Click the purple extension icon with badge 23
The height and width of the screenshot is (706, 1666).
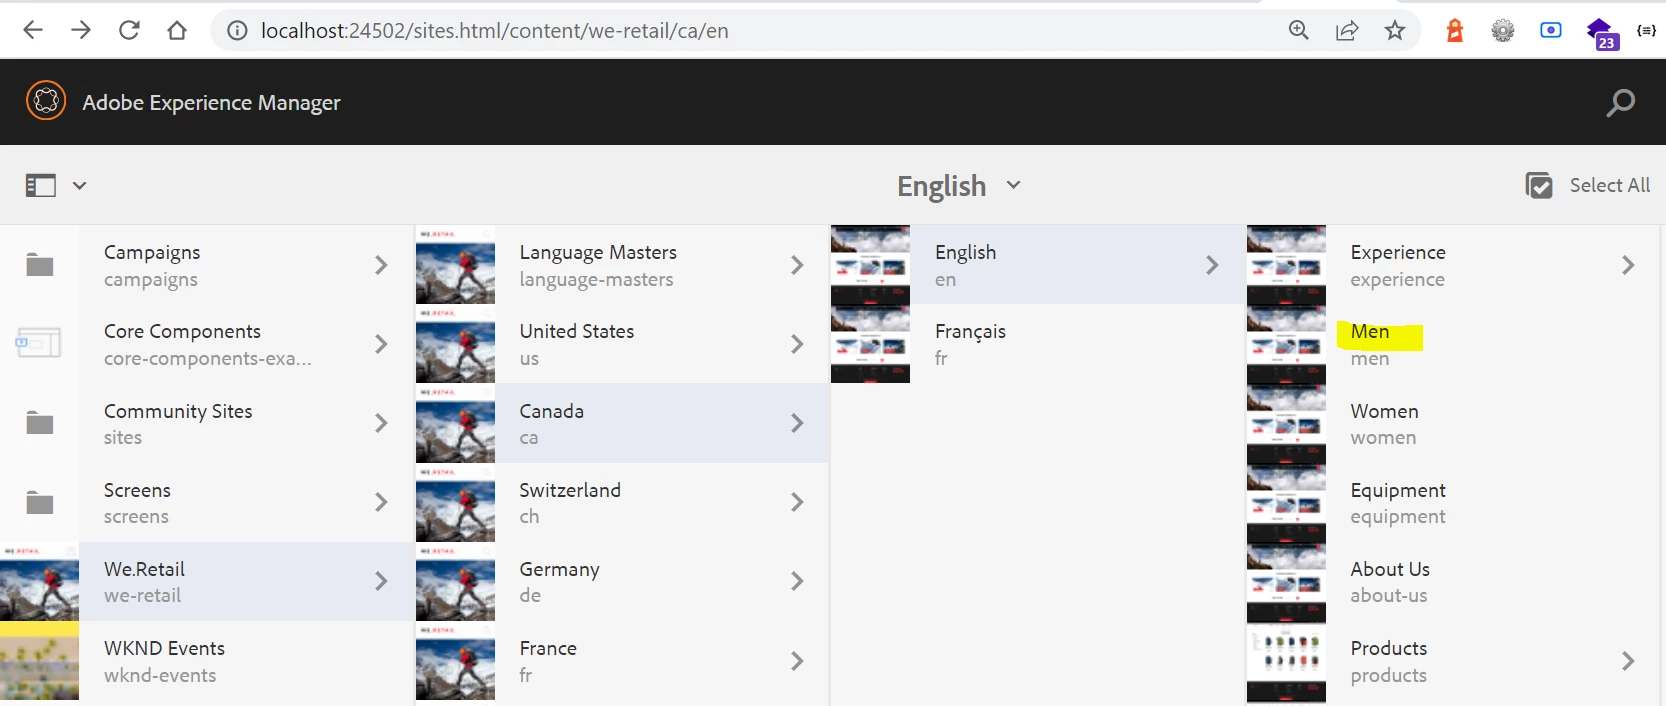pyautogui.click(x=1602, y=33)
